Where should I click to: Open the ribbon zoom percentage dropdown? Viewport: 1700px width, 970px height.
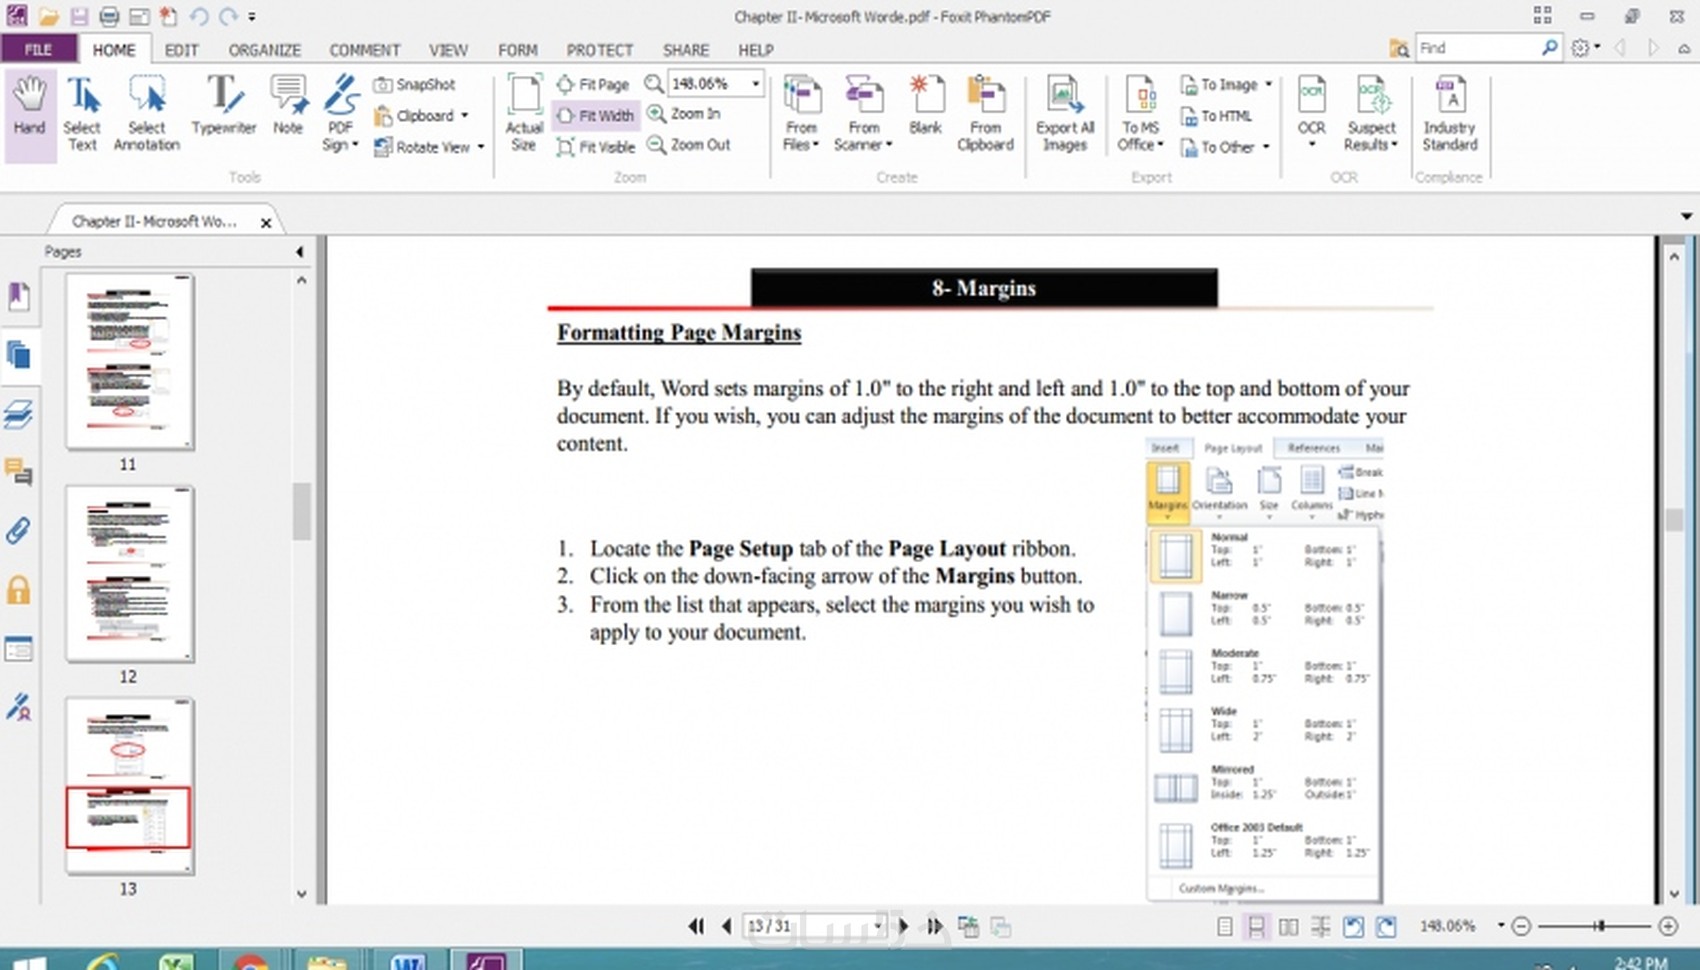(x=756, y=84)
